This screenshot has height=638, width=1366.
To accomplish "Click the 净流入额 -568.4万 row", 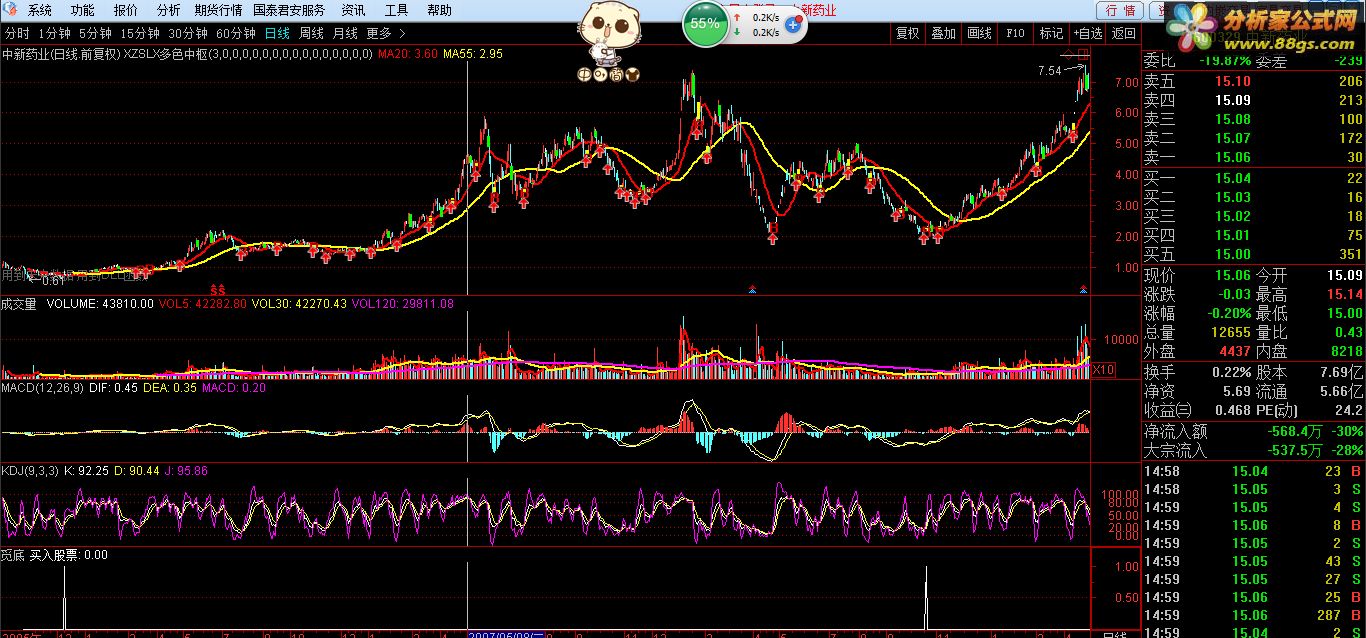I will tap(1254, 432).
